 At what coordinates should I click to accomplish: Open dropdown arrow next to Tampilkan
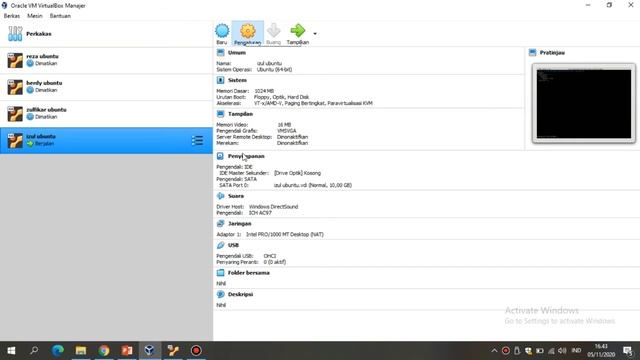315,33
